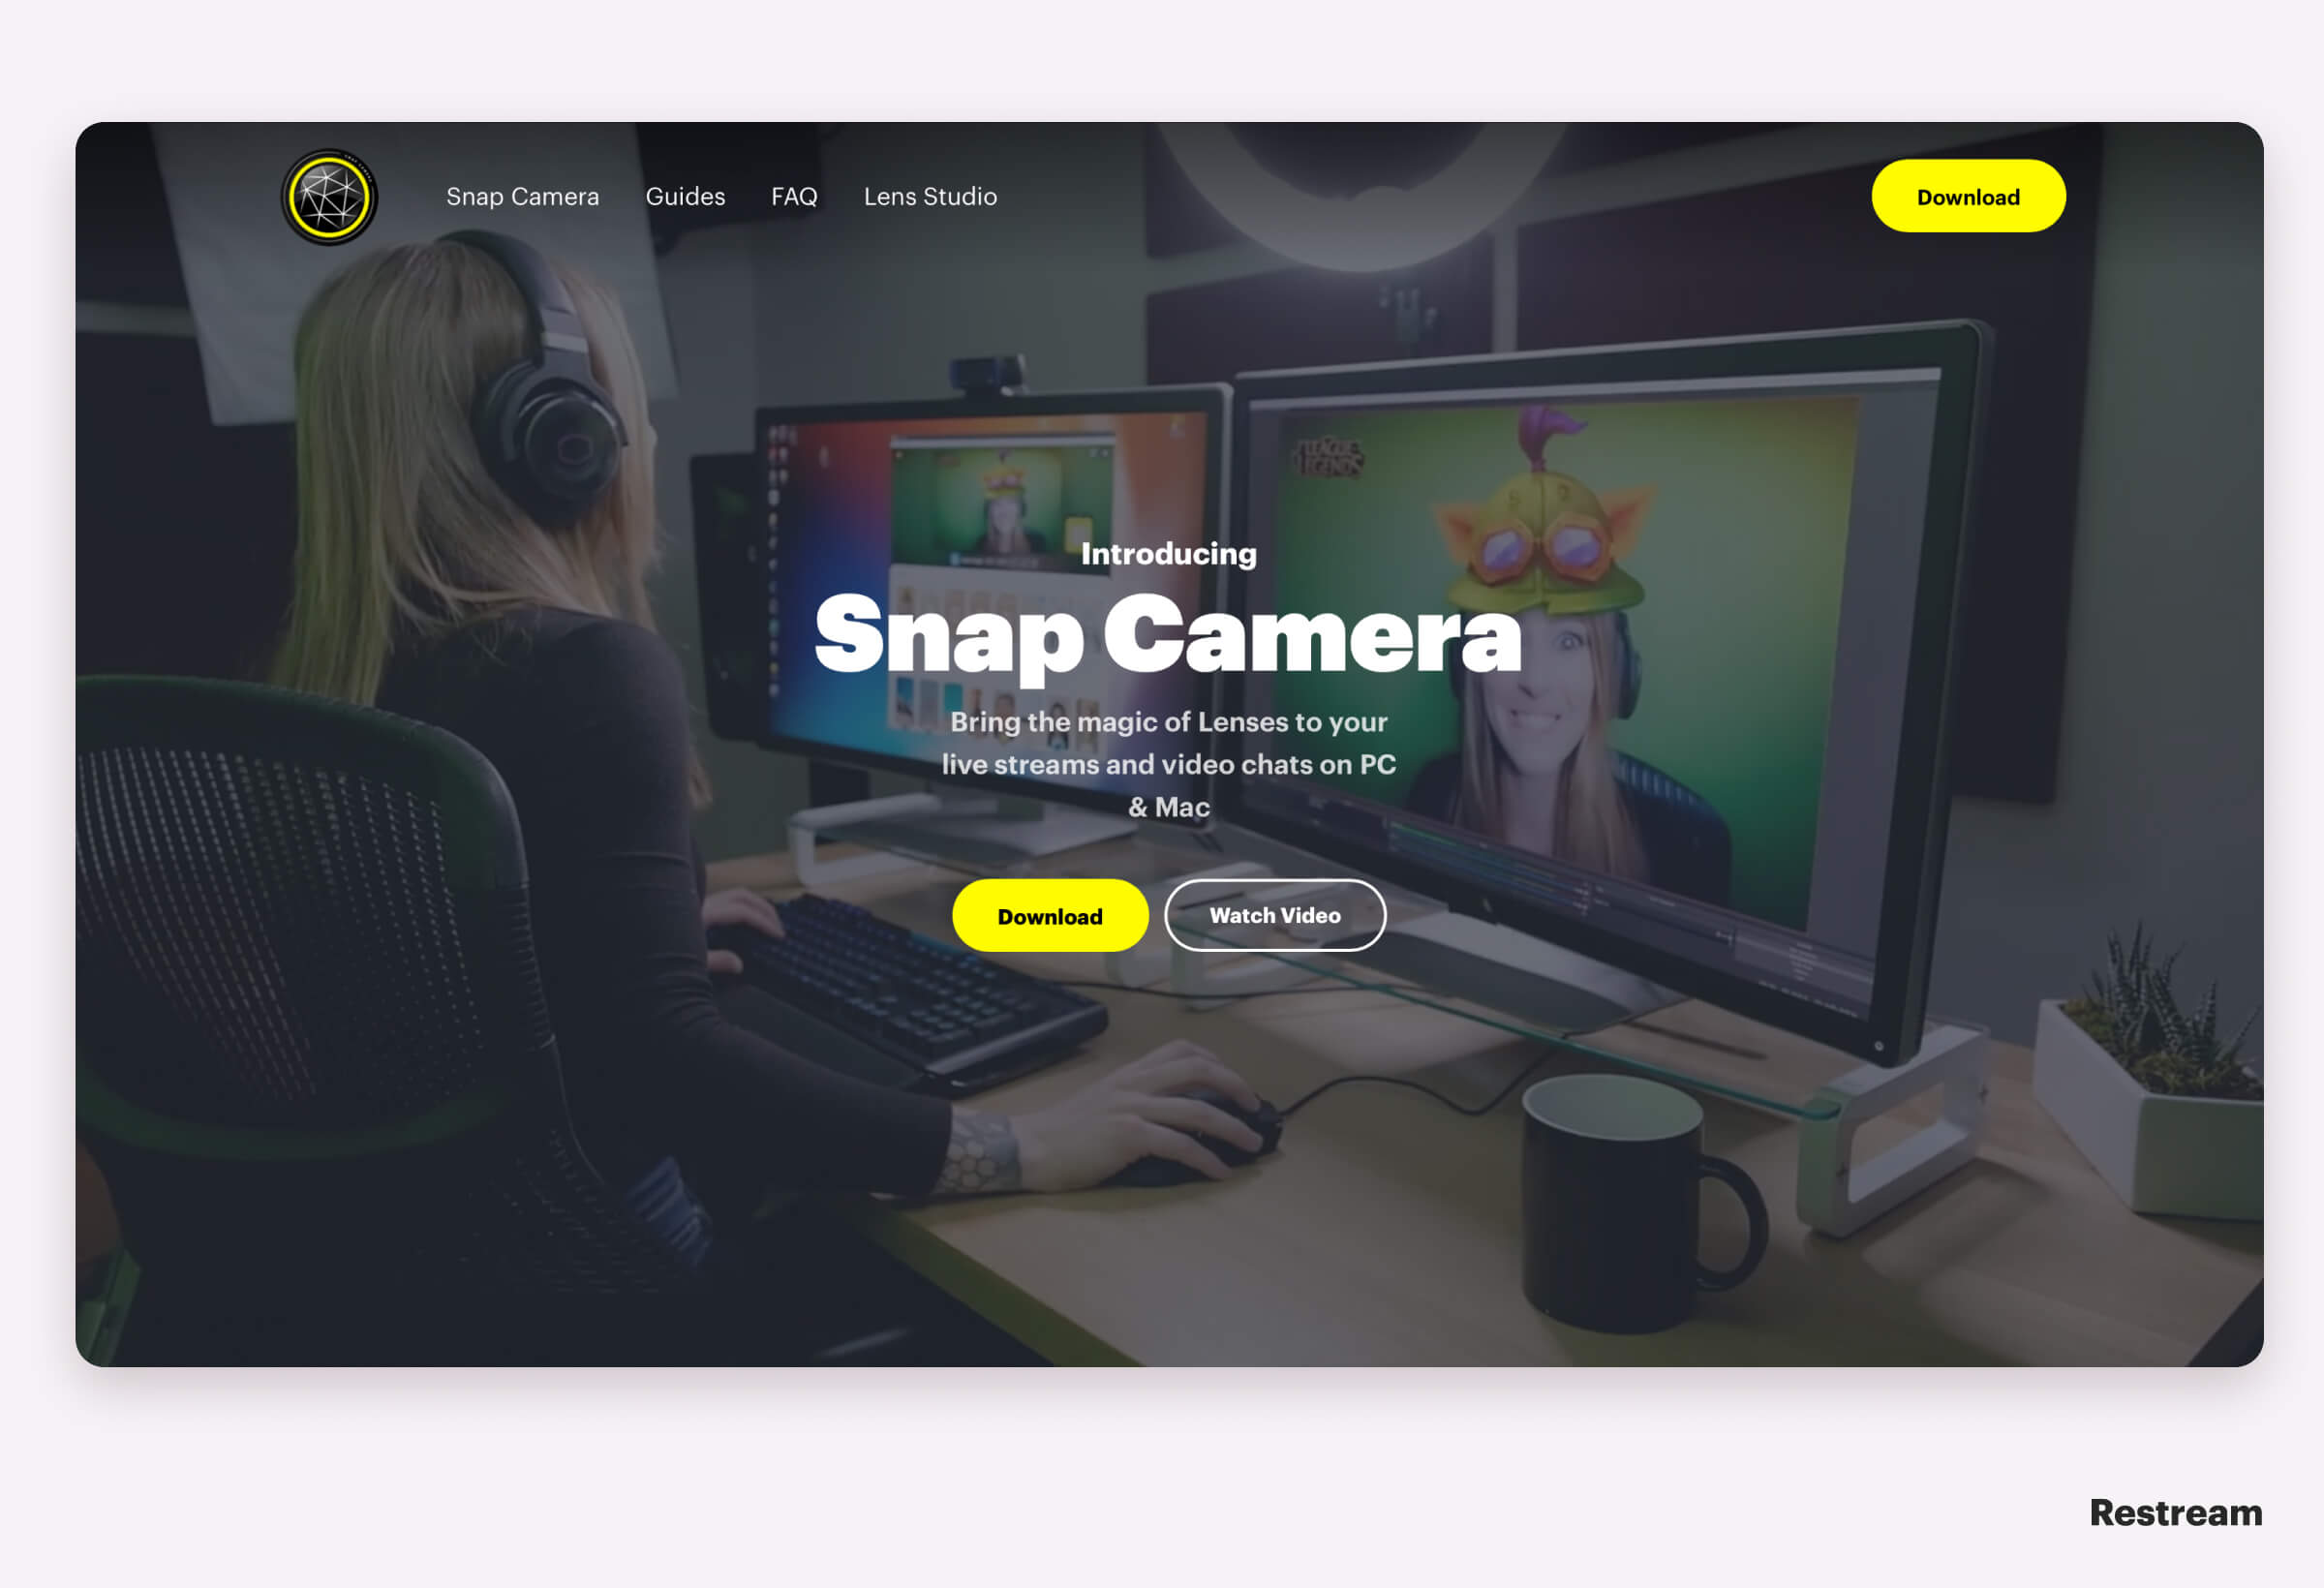The image size is (2324, 1588).
Task: Open the Guides nav link
Action: pyautogui.click(x=686, y=196)
